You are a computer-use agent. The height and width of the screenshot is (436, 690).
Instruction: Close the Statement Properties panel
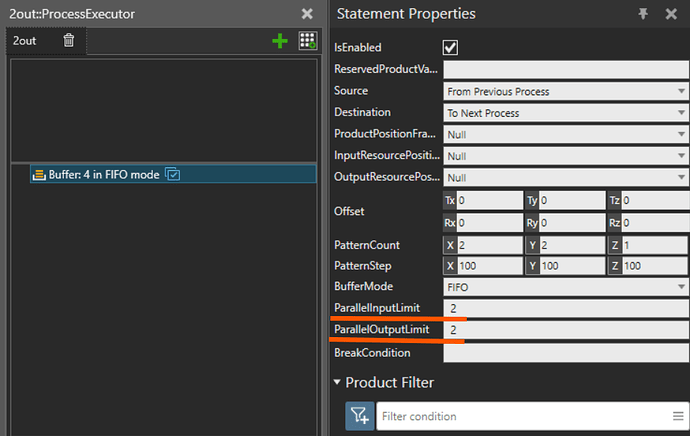pos(671,14)
